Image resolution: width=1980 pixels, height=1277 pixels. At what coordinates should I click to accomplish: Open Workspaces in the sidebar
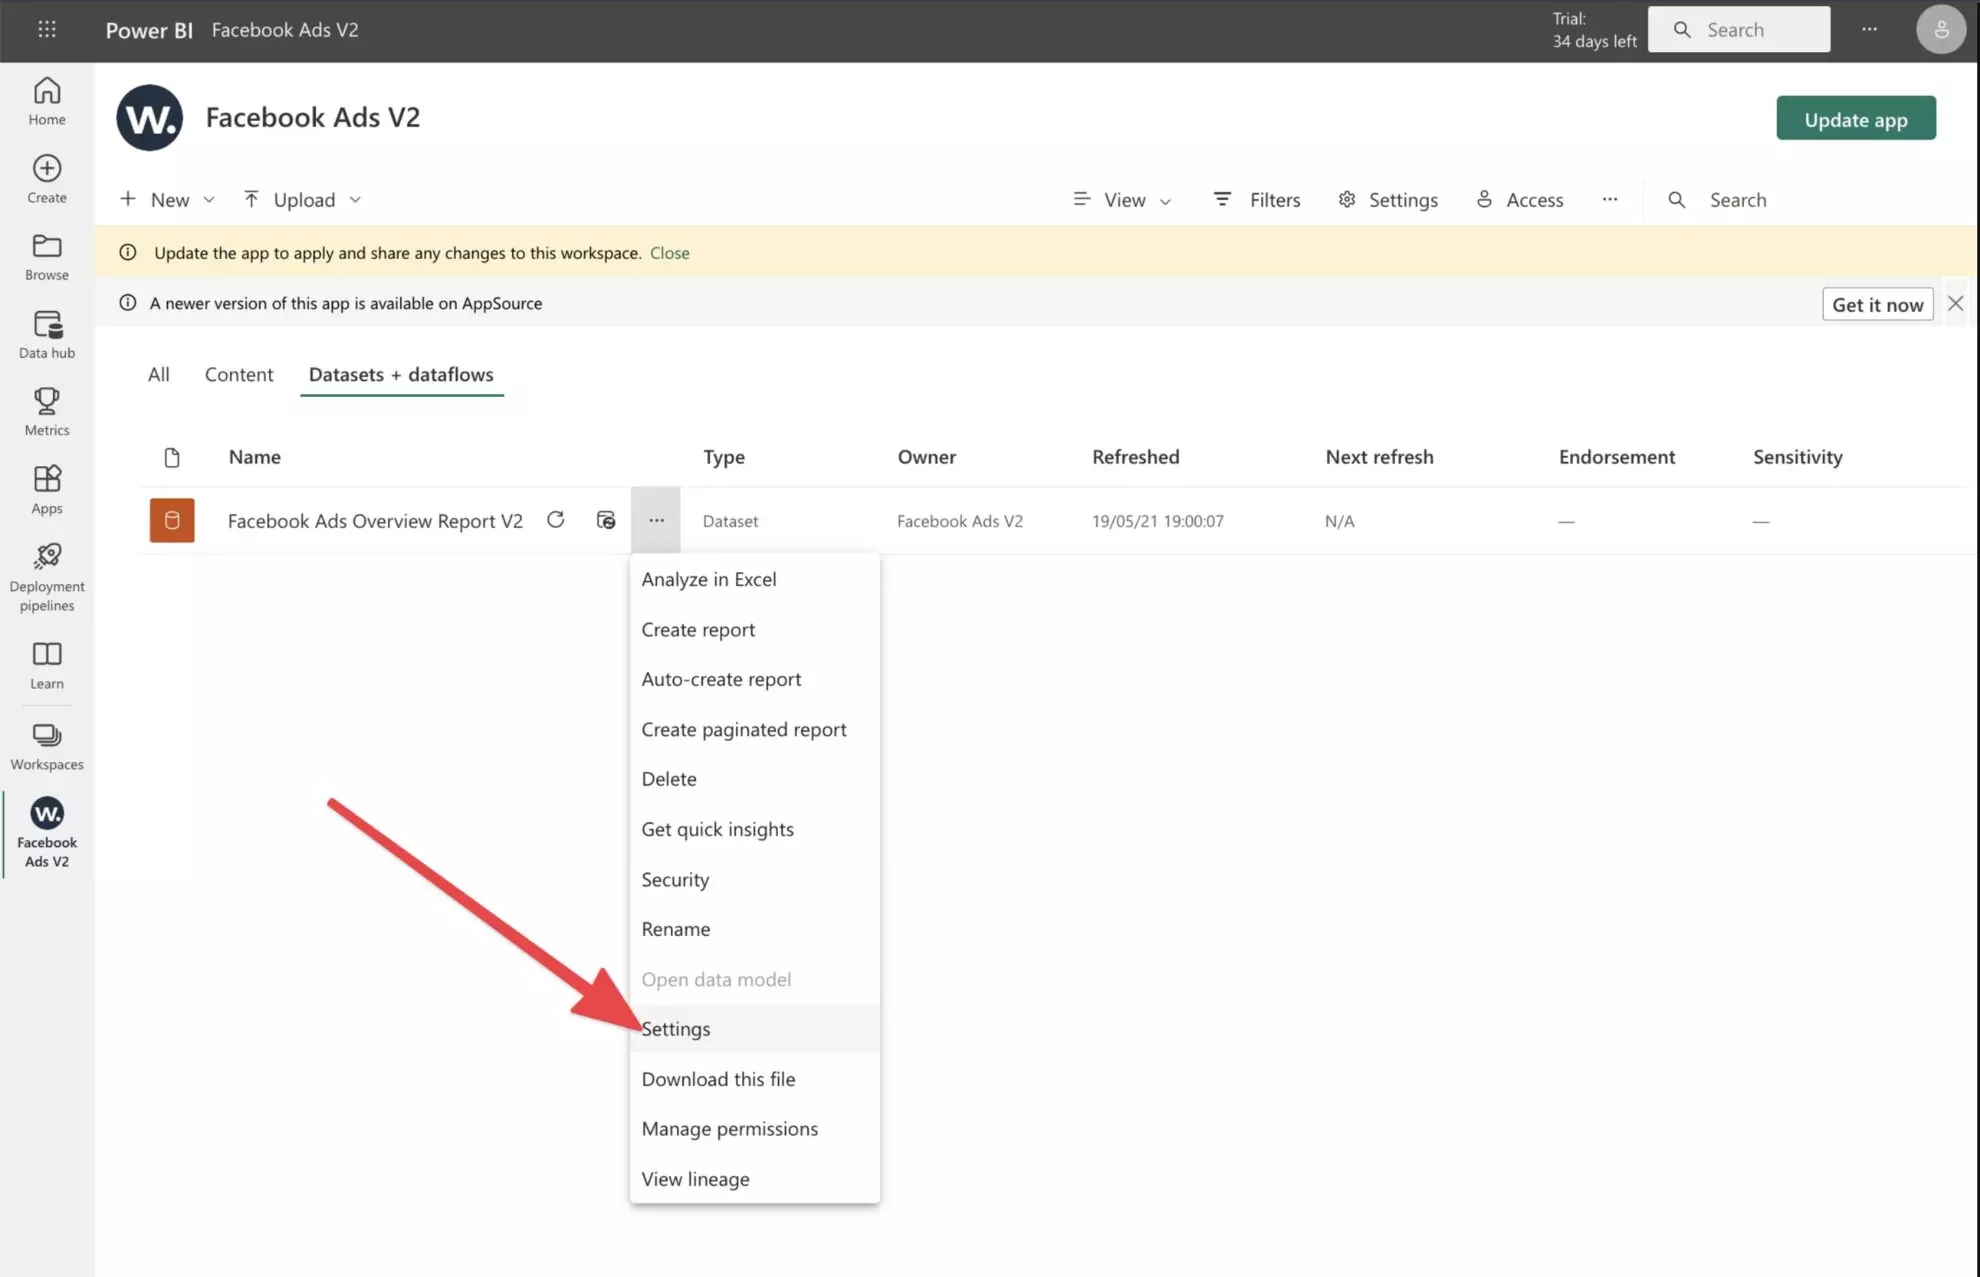[47, 747]
